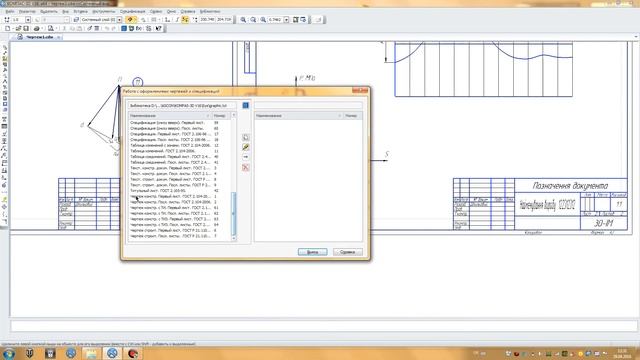Click the transfer arrow icon in dialog
640x360 pixels.
(x=246, y=157)
